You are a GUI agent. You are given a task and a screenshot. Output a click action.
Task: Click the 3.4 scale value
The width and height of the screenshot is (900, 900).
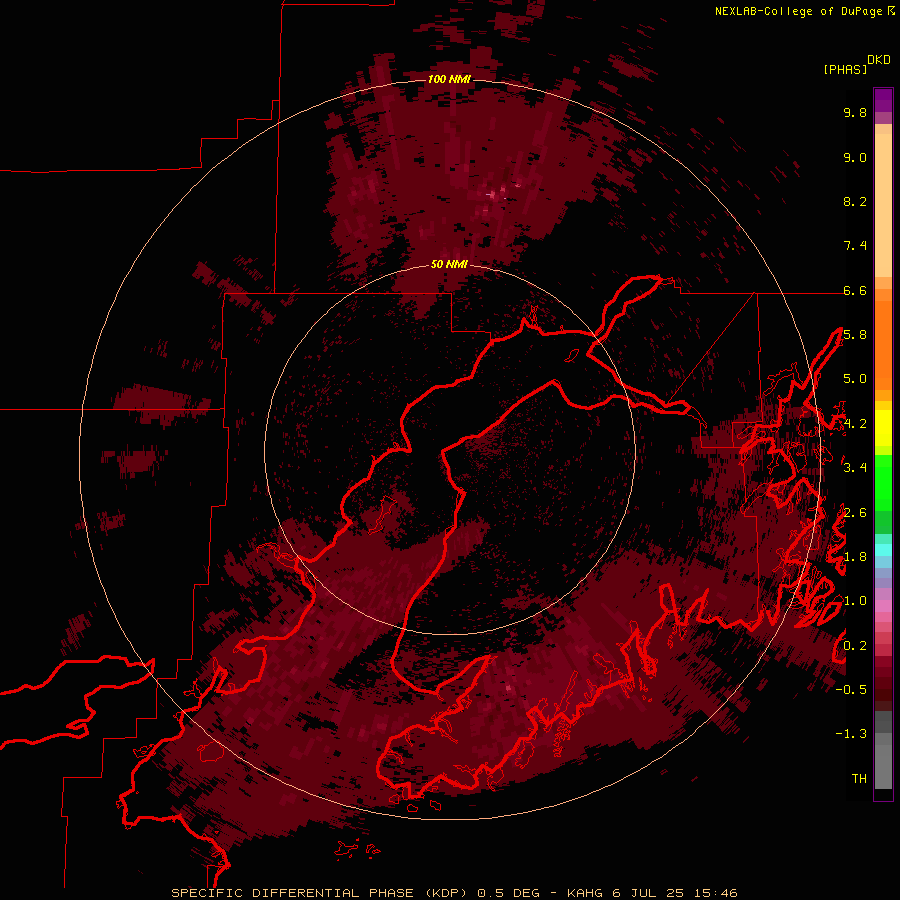click(855, 468)
